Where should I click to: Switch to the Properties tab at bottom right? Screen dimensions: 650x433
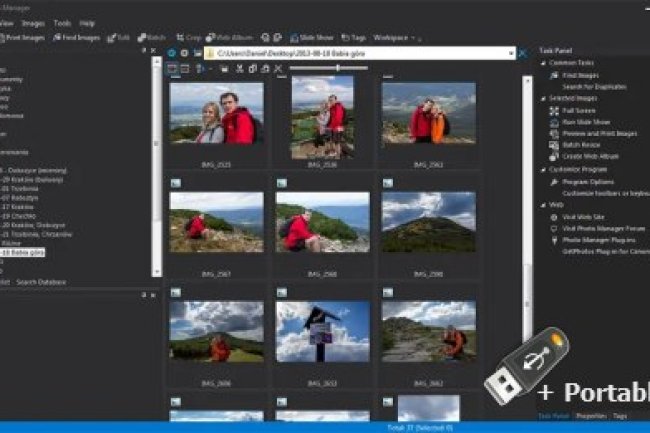click(x=590, y=415)
